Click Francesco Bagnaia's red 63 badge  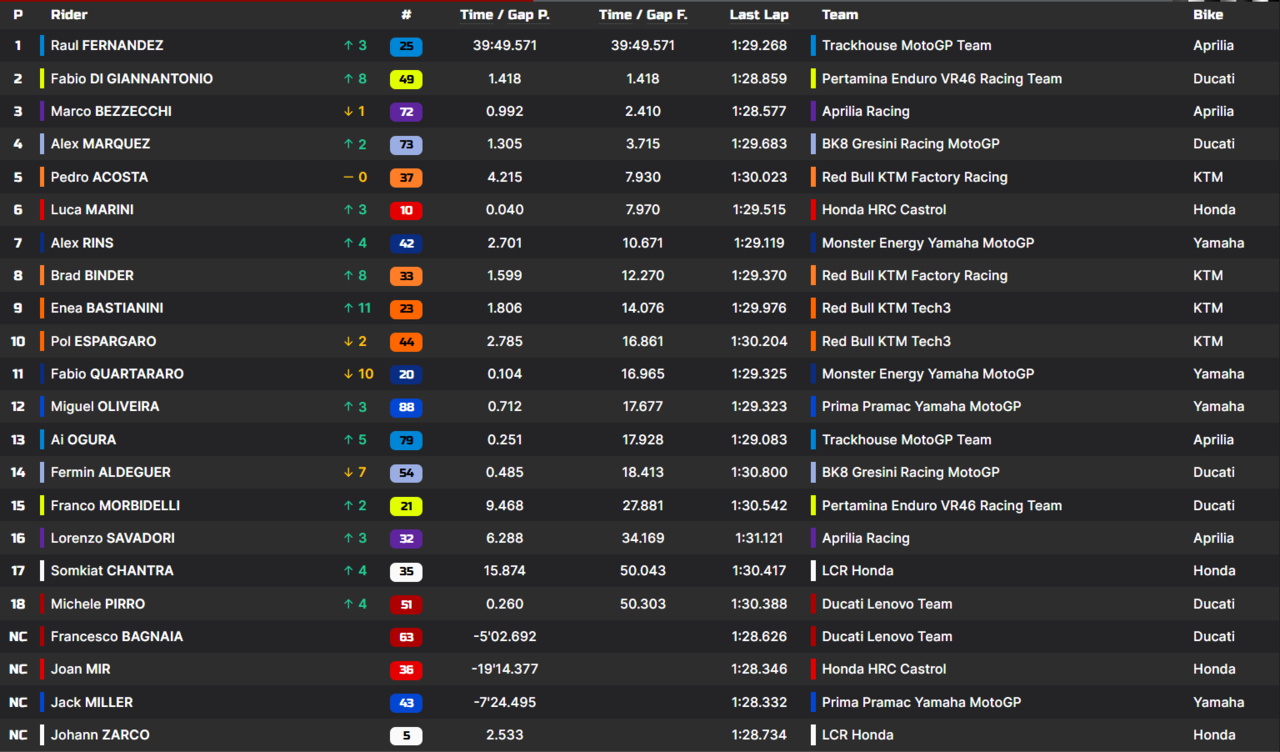[406, 637]
